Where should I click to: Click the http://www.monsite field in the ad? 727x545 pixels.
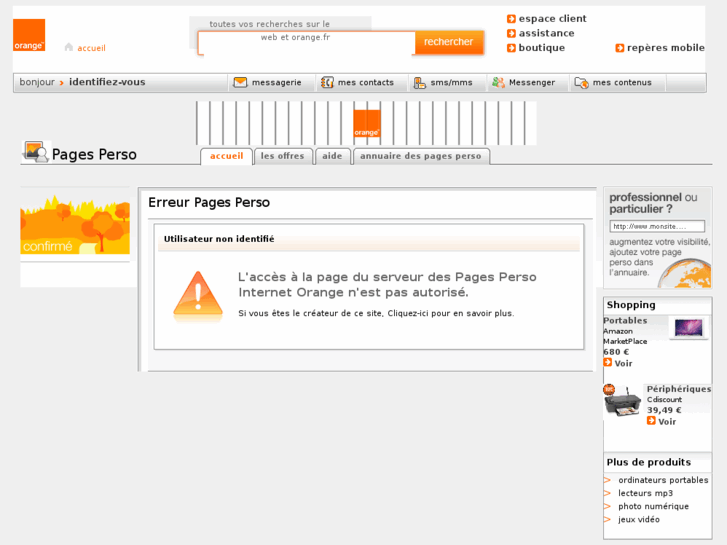(x=657, y=226)
